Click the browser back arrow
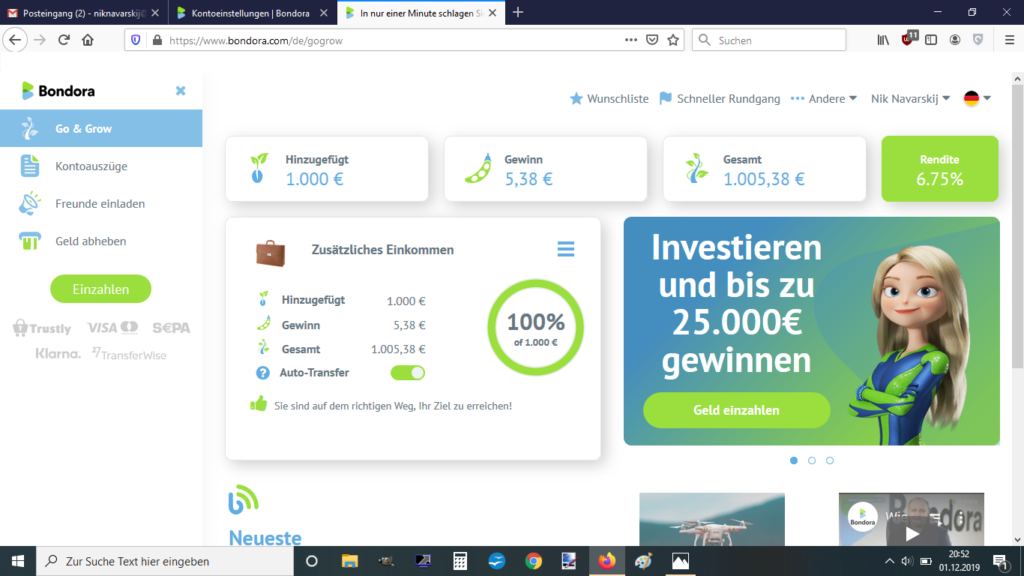This screenshot has width=1024, height=576. pos(15,40)
